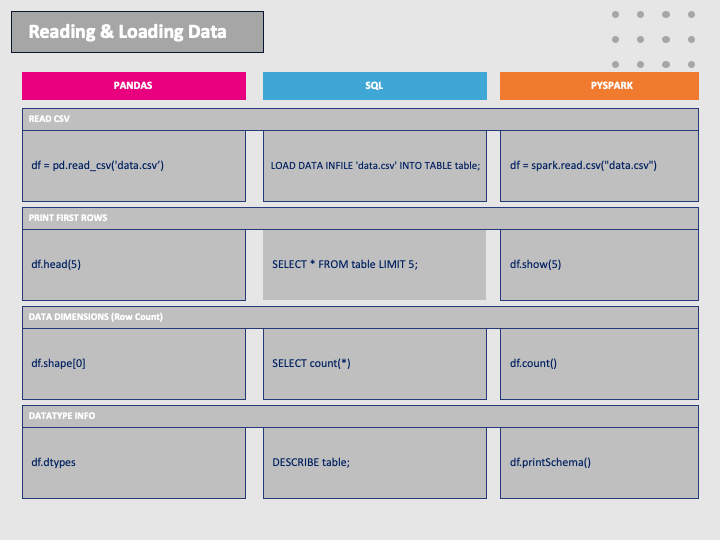The width and height of the screenshot is (720, 540).
Task: Select the orange PYSPARK column header
Action: point(599,86)
